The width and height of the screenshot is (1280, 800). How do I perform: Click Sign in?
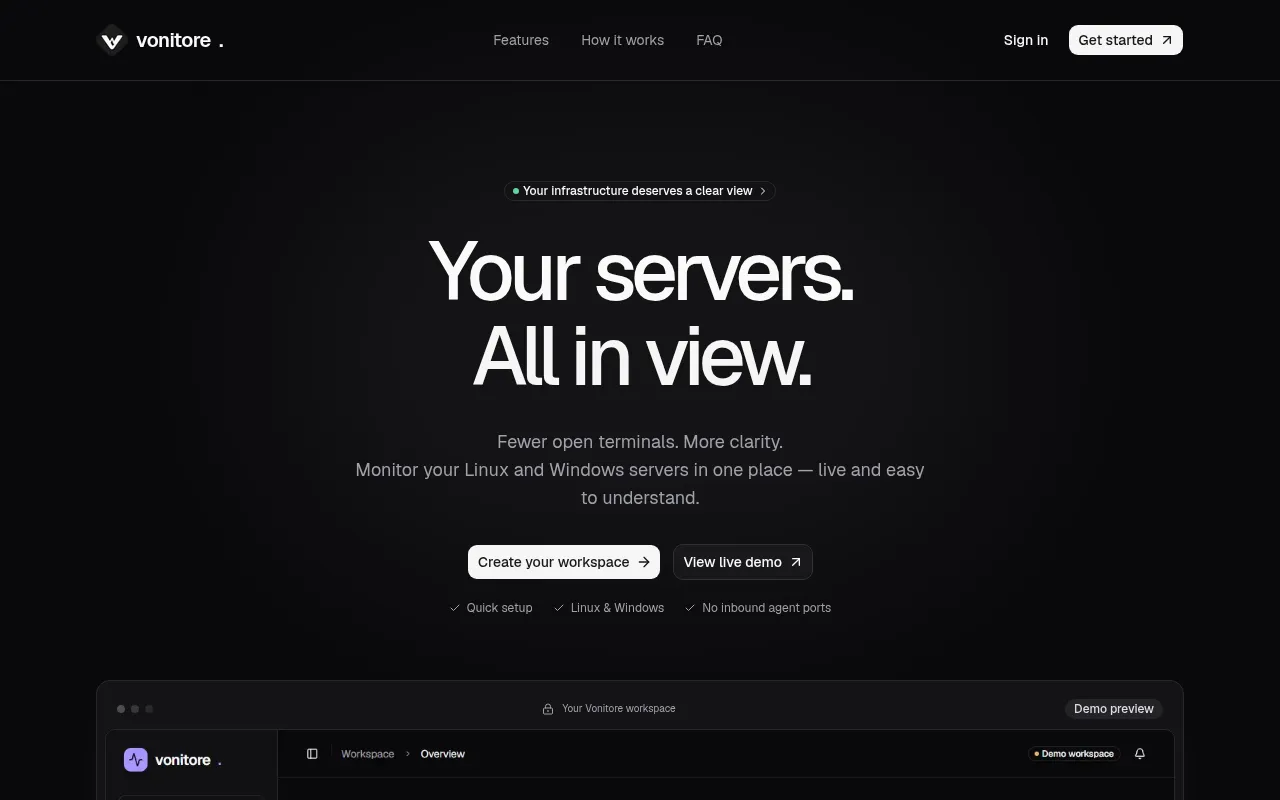[1026, 40]
